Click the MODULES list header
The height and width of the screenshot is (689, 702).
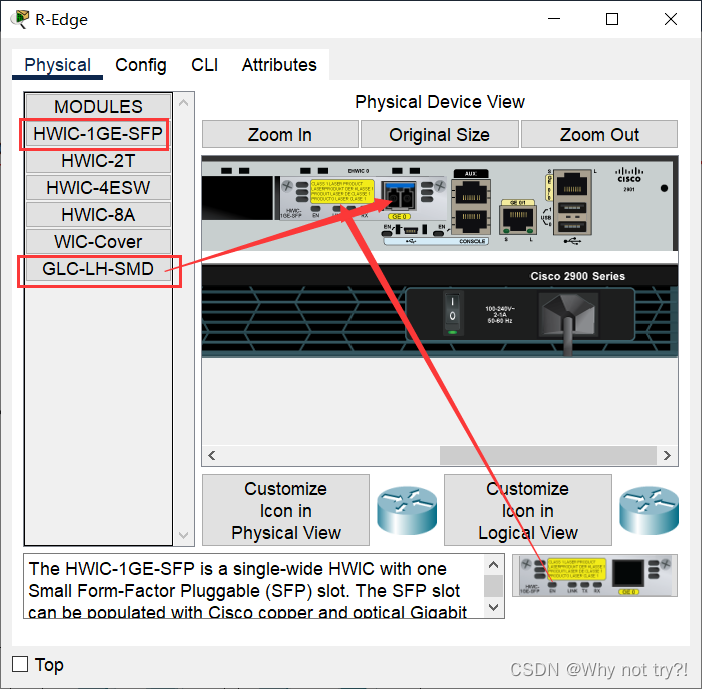(x=98, y=107)
